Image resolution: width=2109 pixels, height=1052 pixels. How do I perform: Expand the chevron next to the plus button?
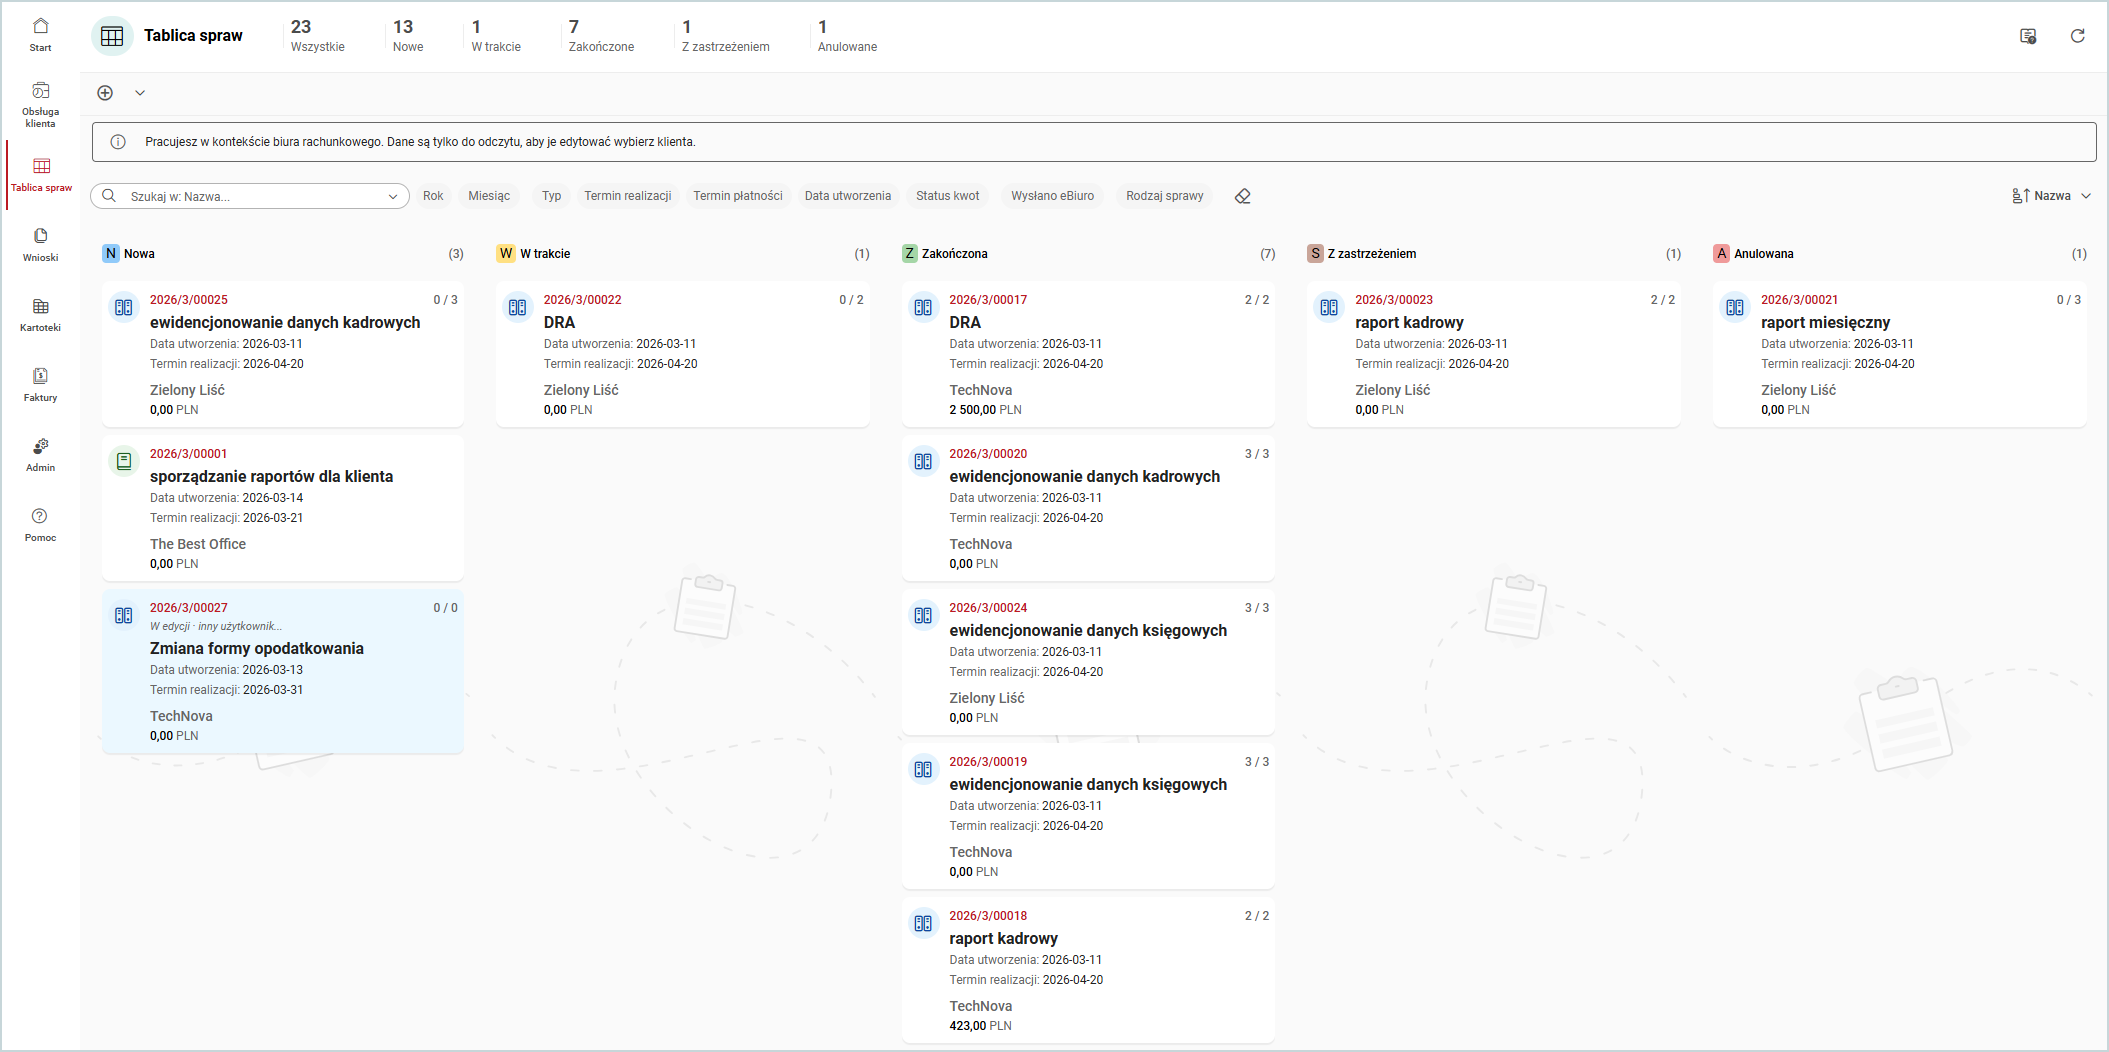(140, 92)
